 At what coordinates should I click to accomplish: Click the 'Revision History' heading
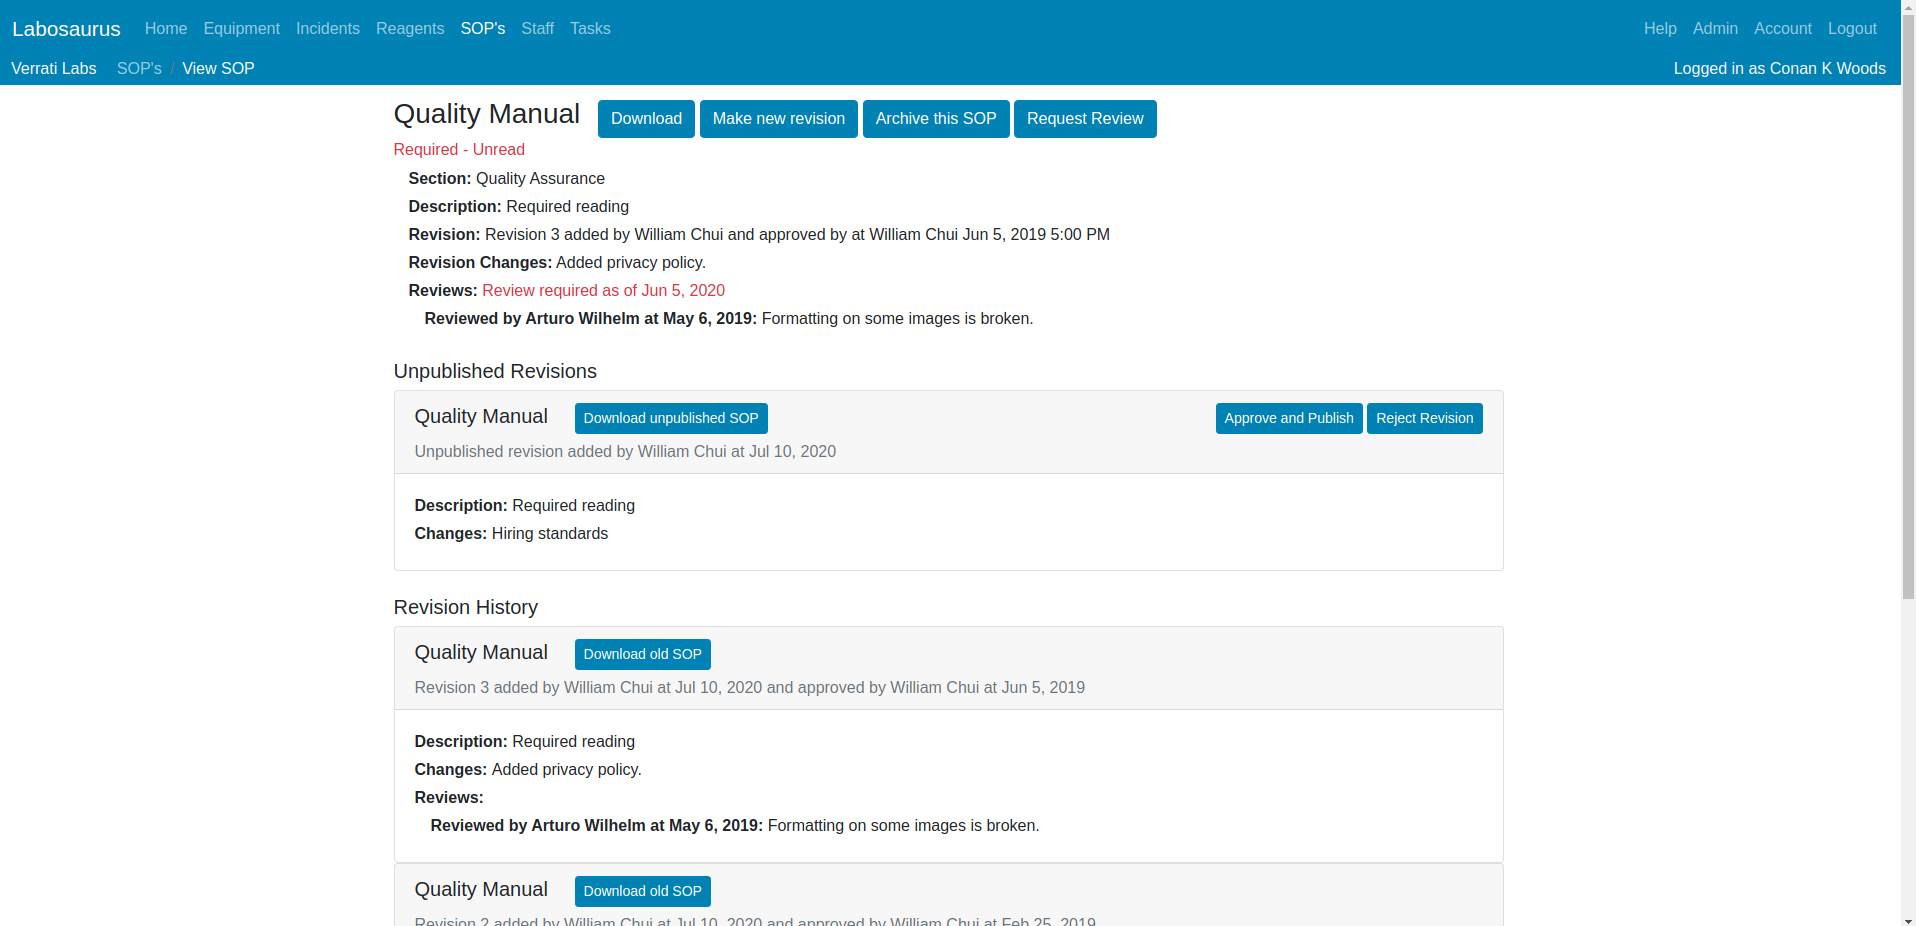466,607
